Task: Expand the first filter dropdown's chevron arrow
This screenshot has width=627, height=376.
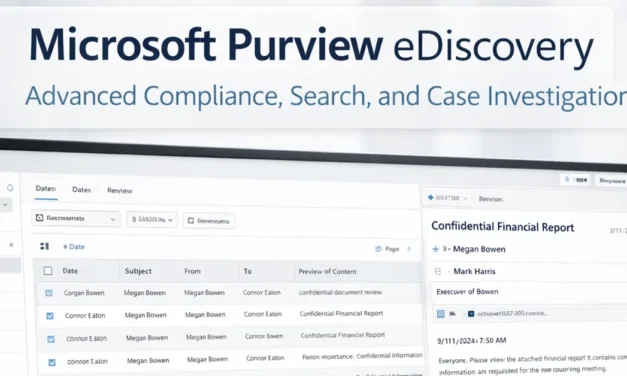Action: pyautogui.click(x=113, y=219)
